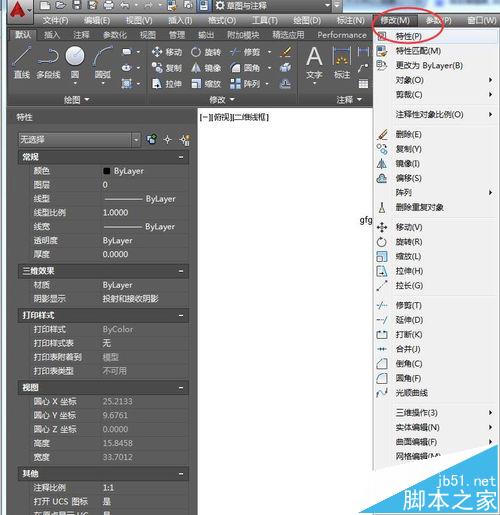Expand the 绘图 ribbon panel
The height and width of the screenshot is (515, 500).
pyautogui.click(x=77, y=99)
